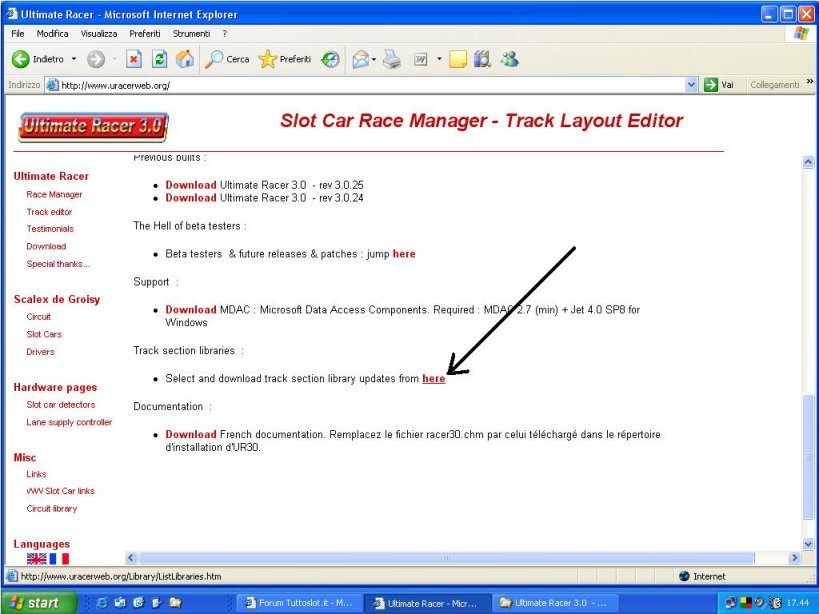Open the ? help menu
The width and height of the screenshot is (819, 614).
coord(225,33)
